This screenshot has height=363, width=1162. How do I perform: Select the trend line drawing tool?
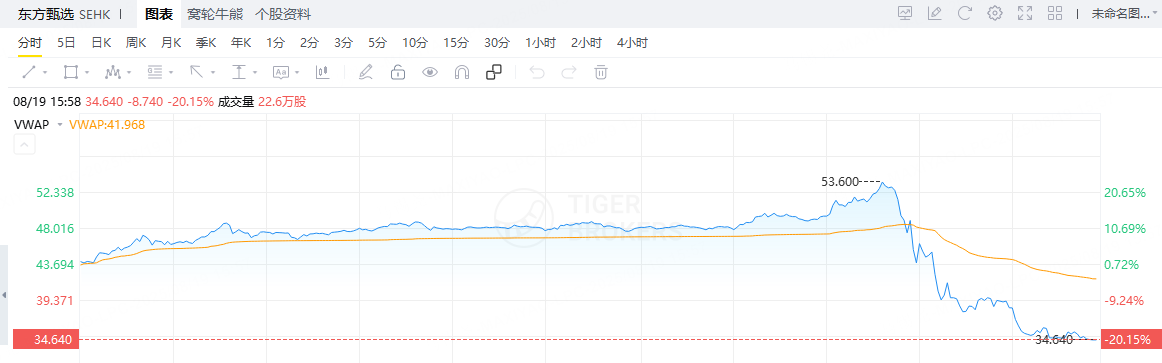[30, 72]
